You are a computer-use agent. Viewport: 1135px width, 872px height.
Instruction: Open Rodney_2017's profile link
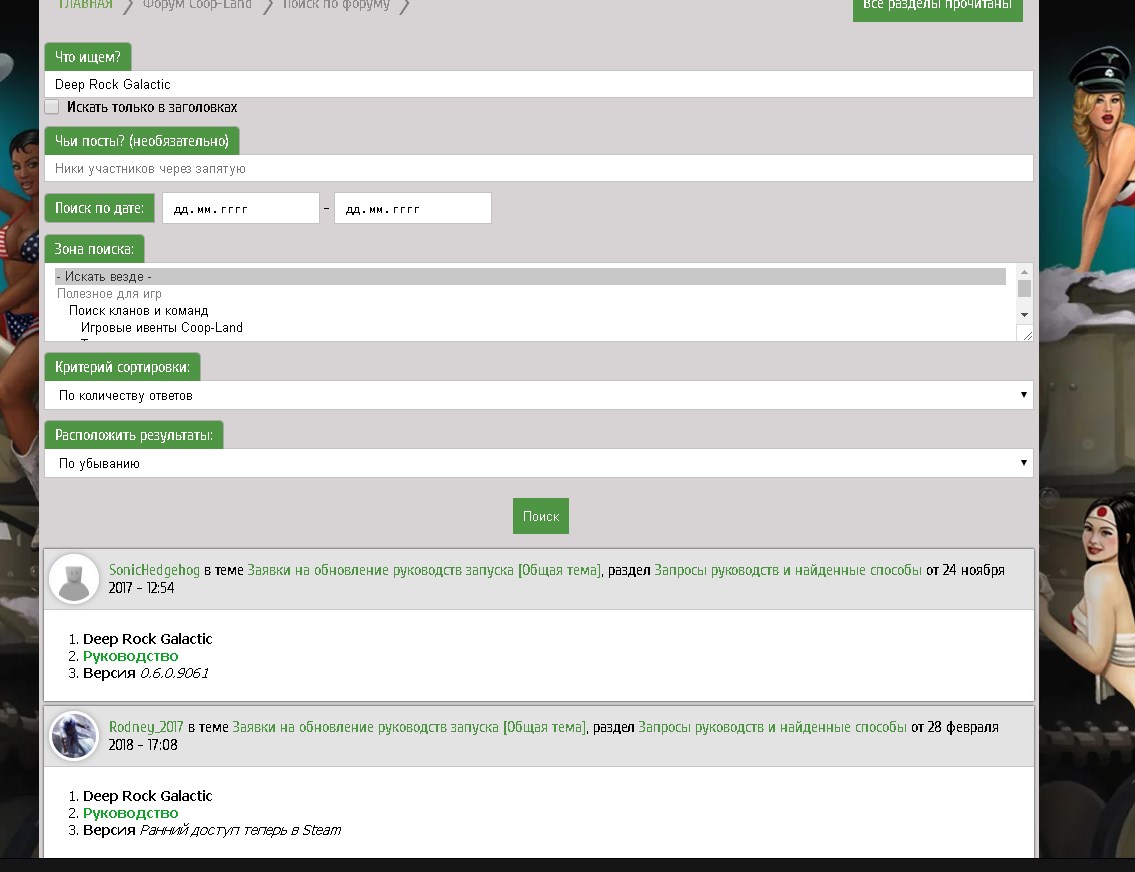pyautogui.click(x=146, y=727)
